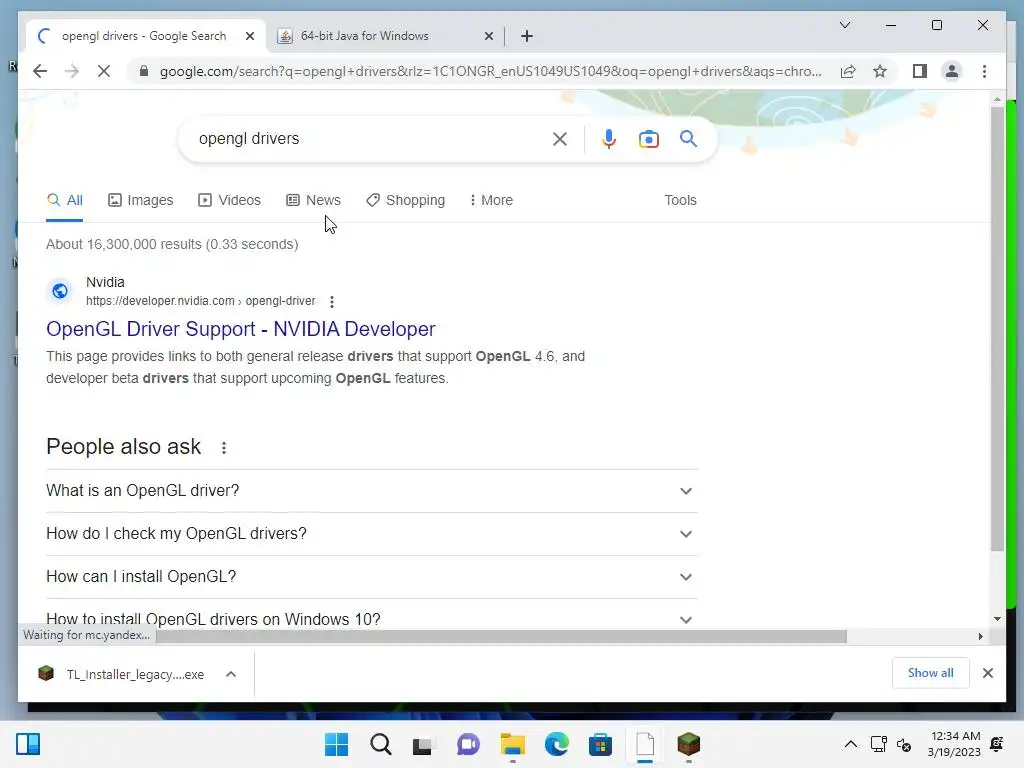Viewport: 1024px width, 768px height.
Task: Search by image with the camera icon
Action: point(648,139)
